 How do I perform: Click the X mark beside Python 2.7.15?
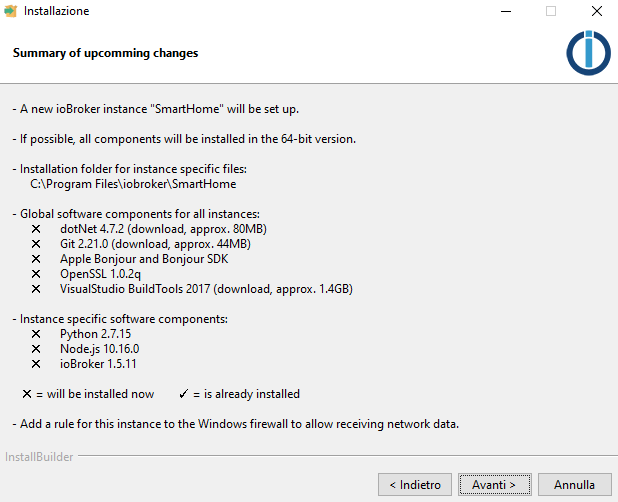tap(36, 334)
